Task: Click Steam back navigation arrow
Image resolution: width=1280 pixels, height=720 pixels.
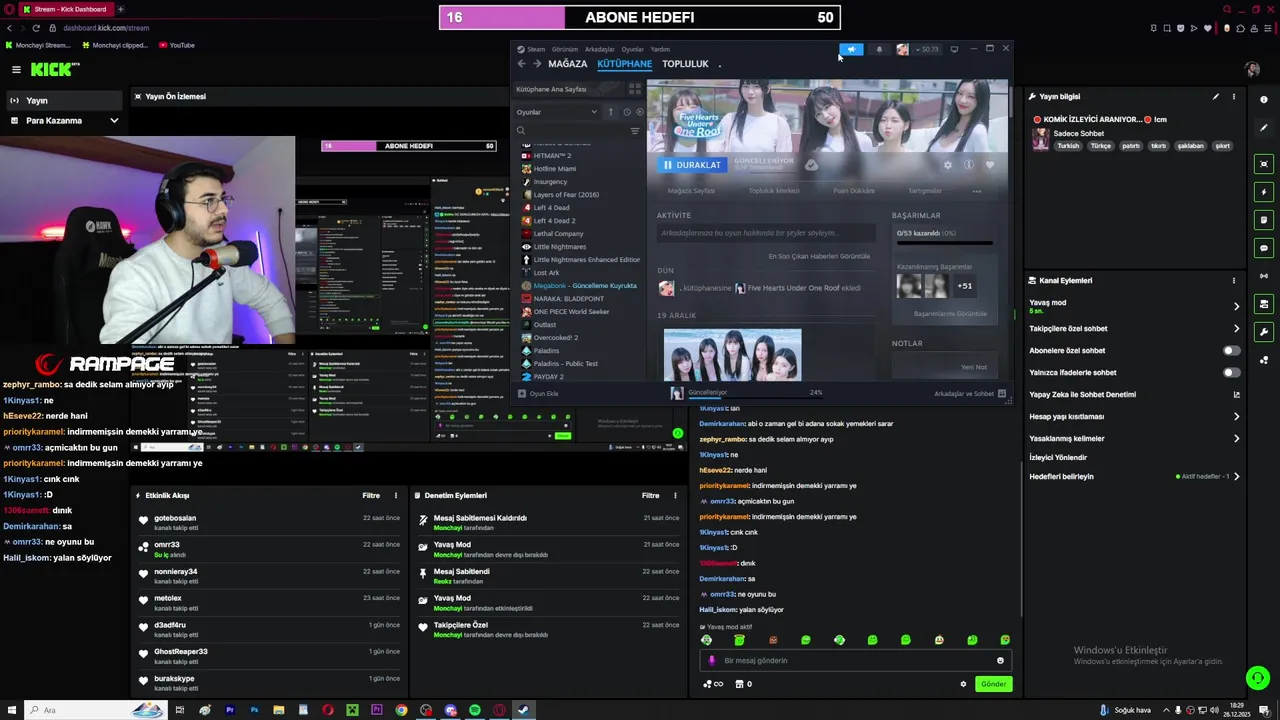Action: point(521,64)
